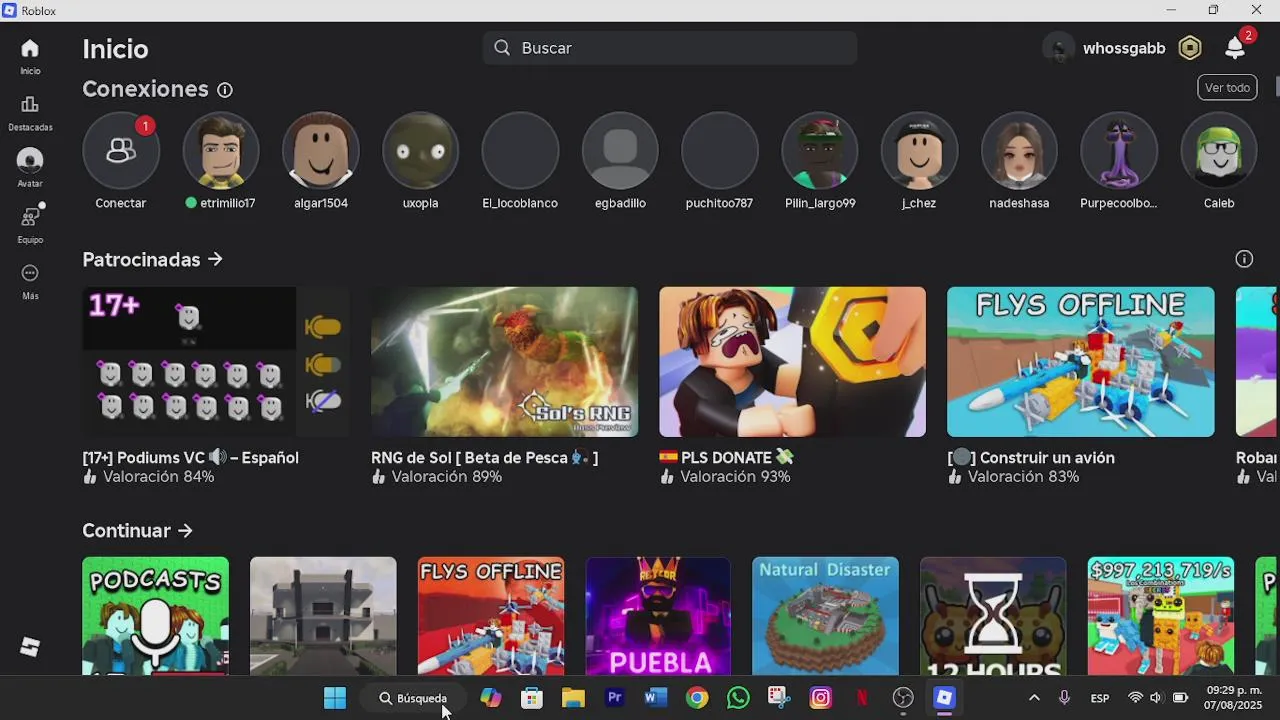Show hidden system tray icons
Viewport: 1280px width, 720px height.
(1034, 698)
